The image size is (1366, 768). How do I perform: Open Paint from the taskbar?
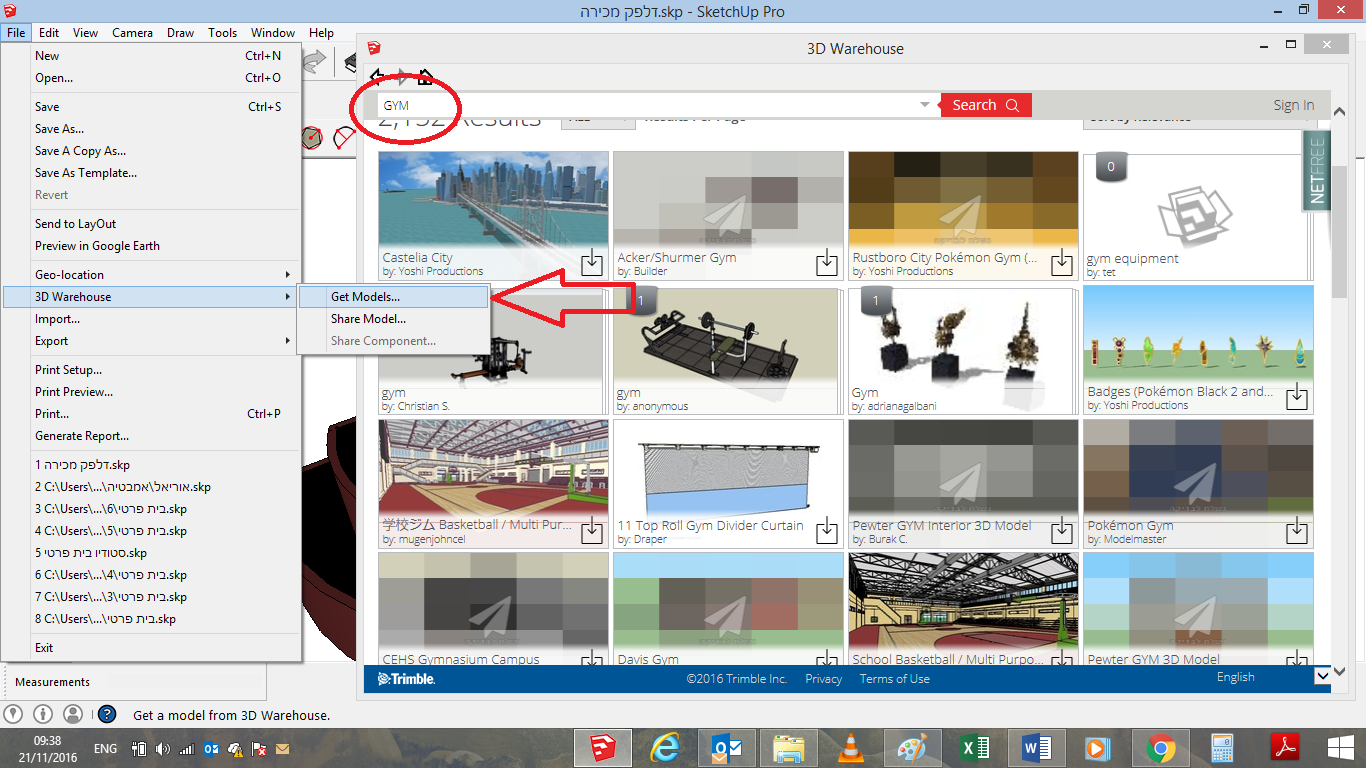pos(912,748)
